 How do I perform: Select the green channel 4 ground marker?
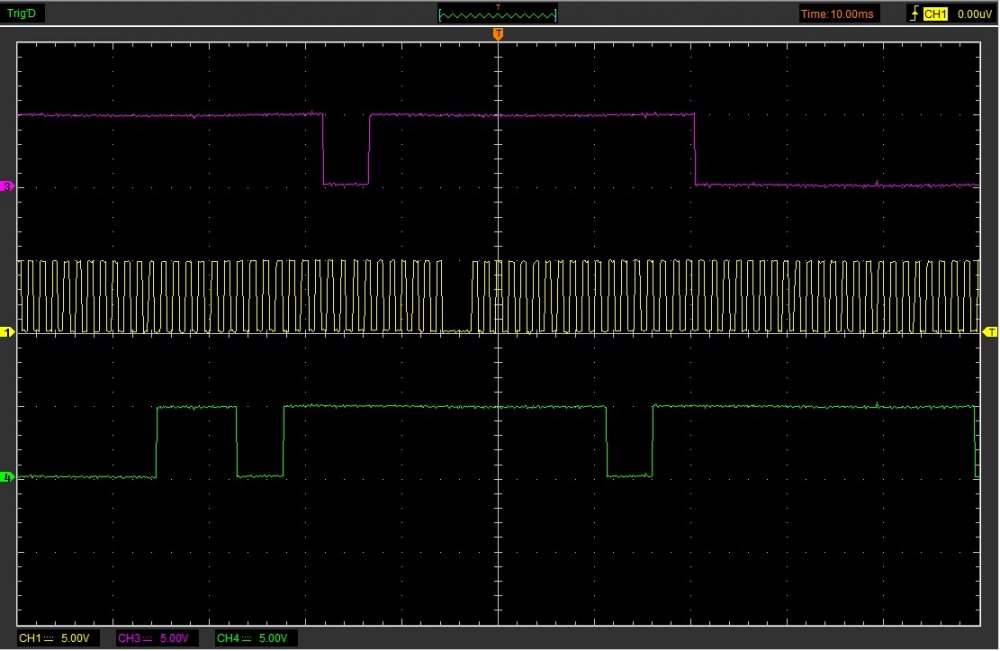click(7, 478)
